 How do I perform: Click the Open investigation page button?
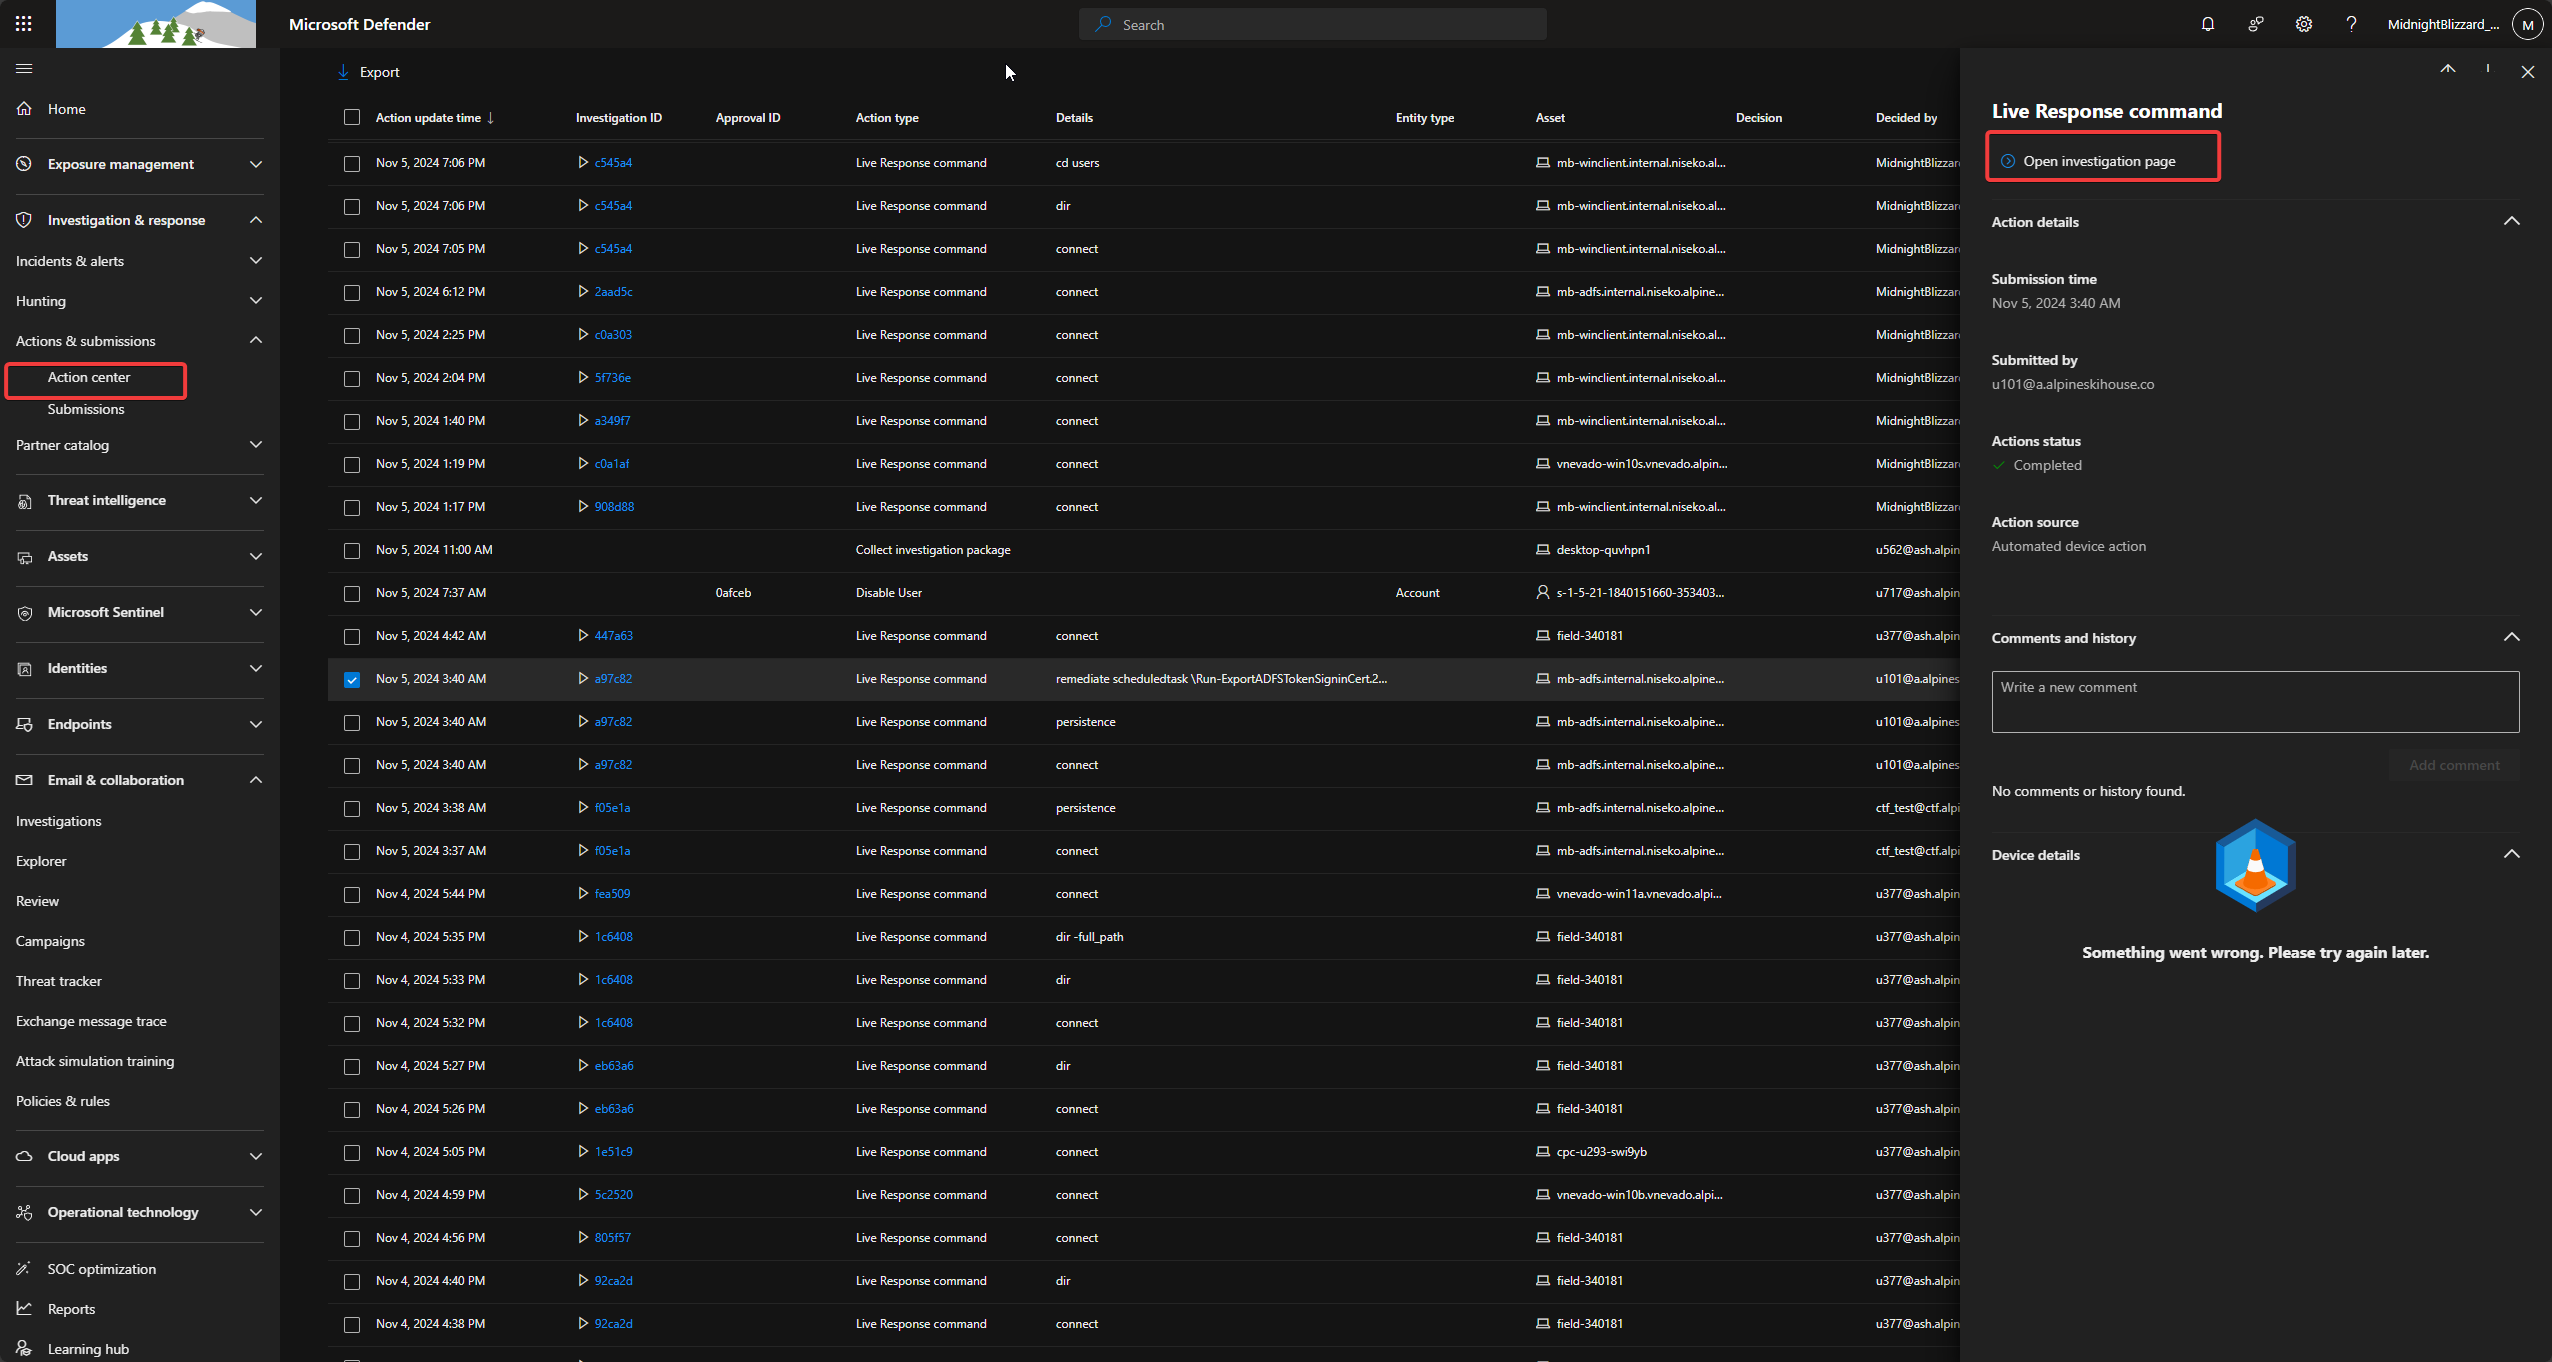pos(2101,159)
